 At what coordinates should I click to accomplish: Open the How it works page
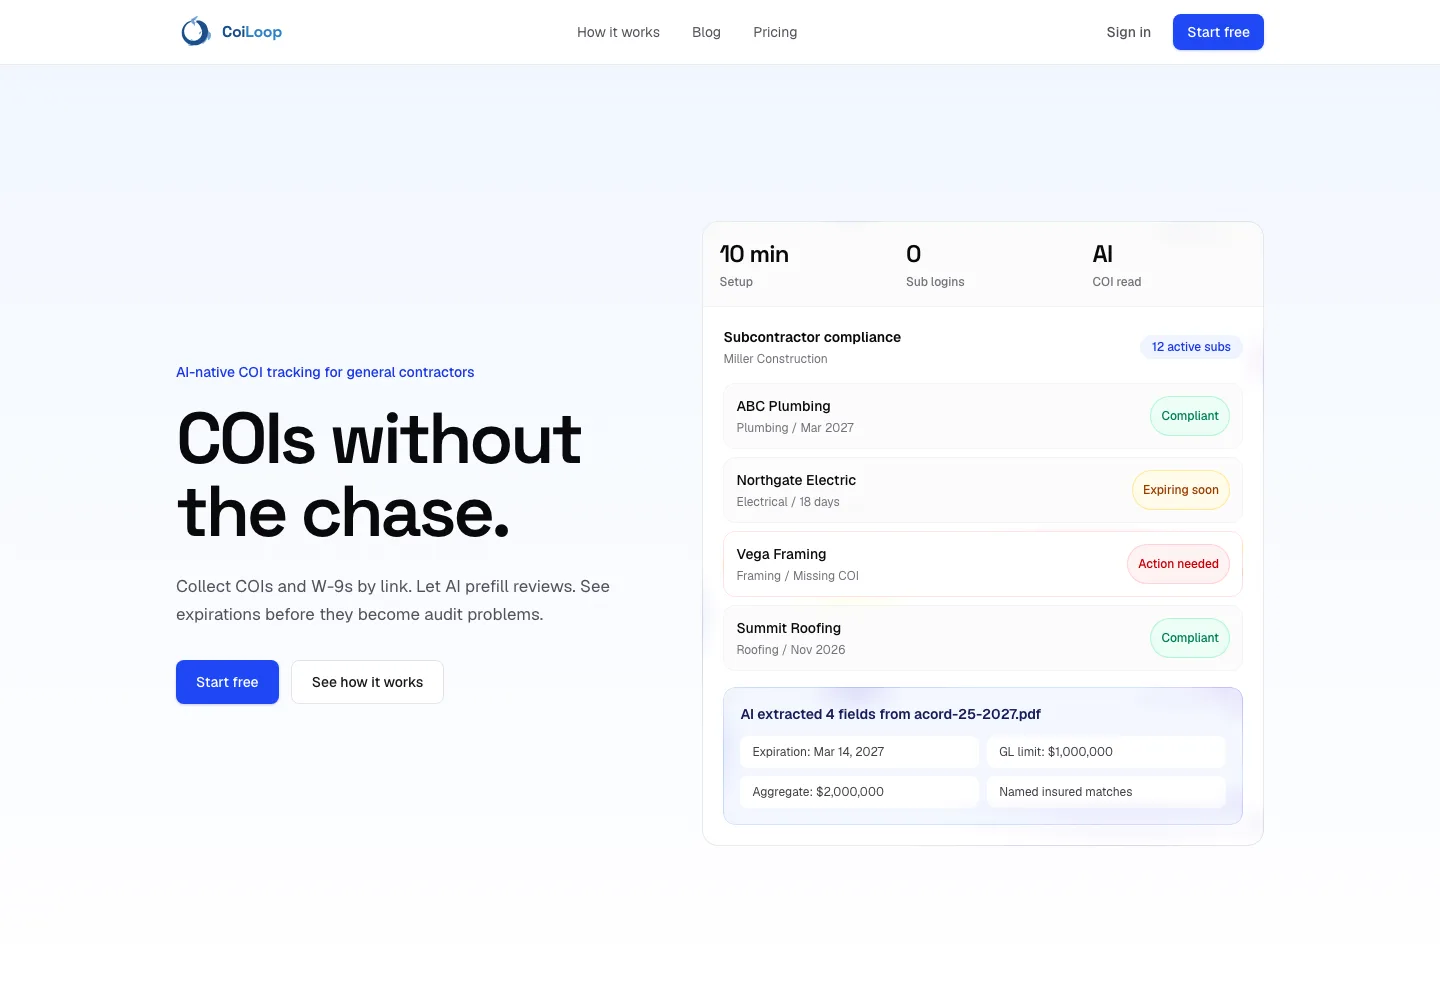pos(618,32)
